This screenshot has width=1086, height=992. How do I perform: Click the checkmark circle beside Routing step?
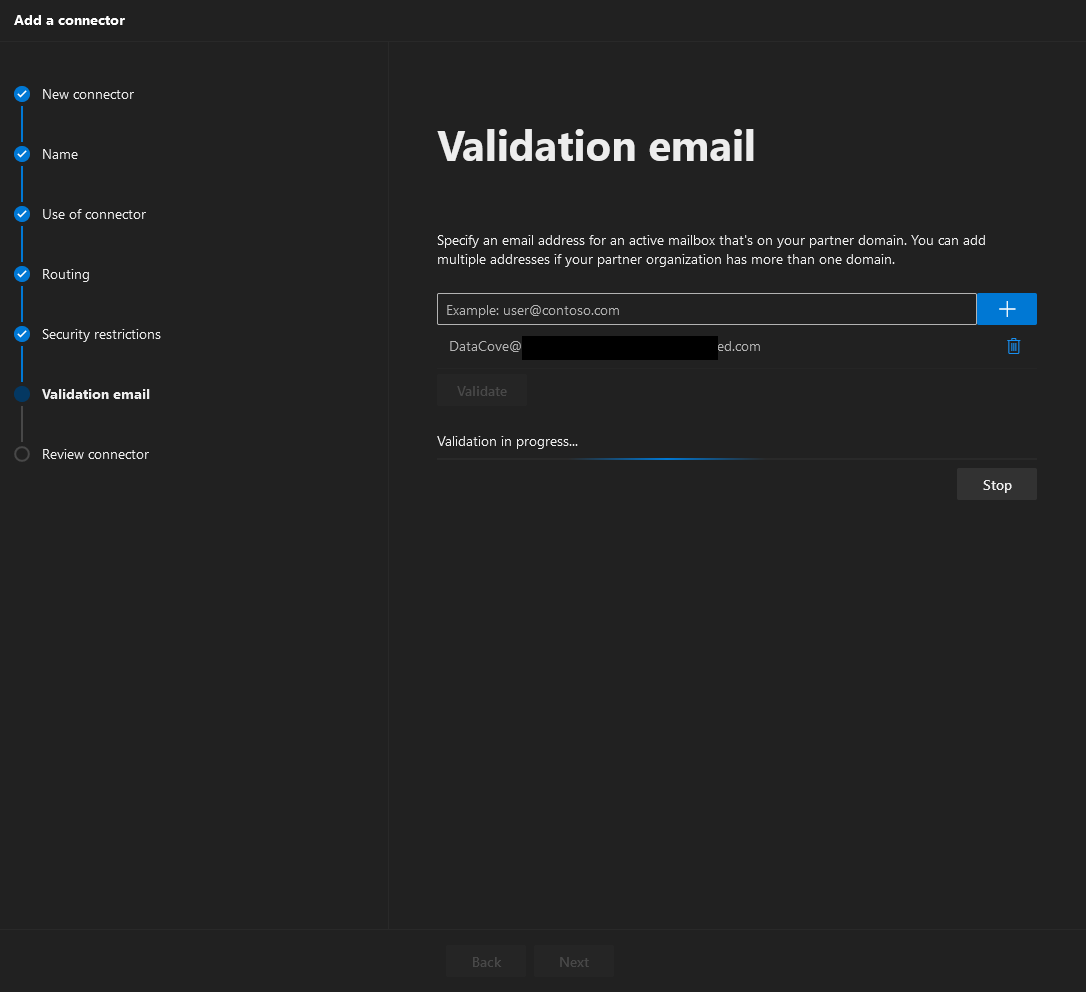22,274
